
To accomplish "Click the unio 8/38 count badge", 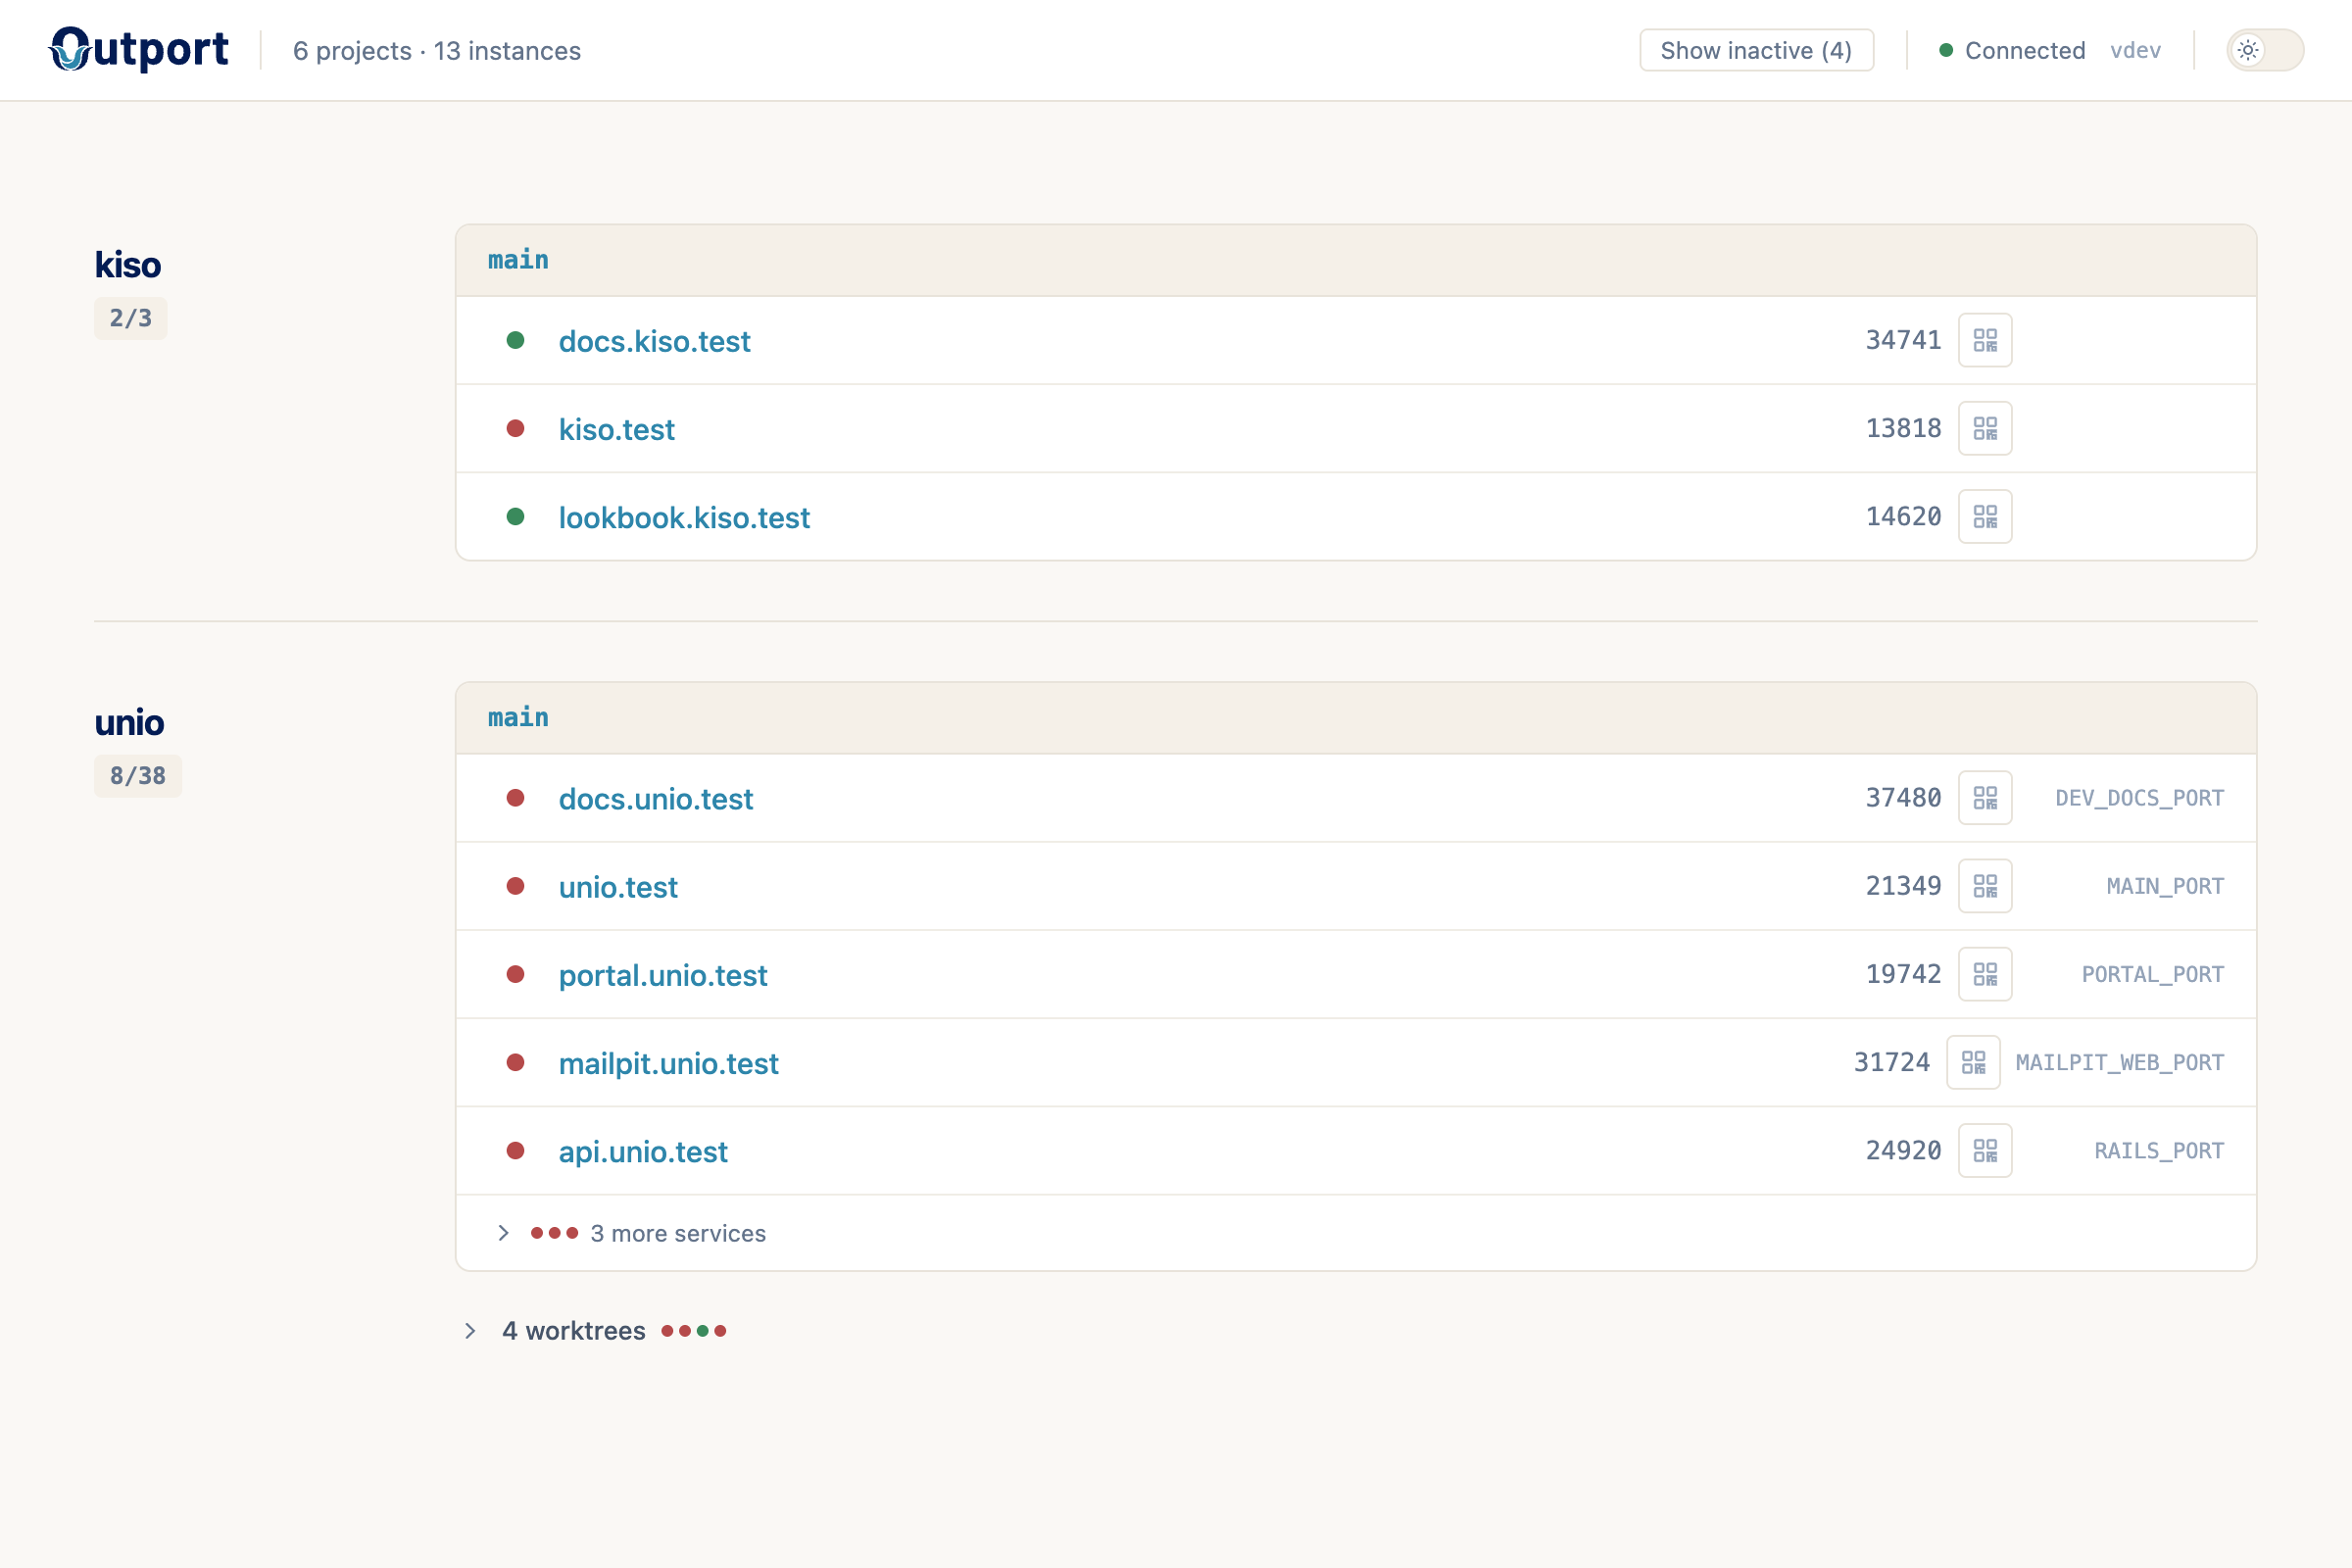I will tap(137, 776).
